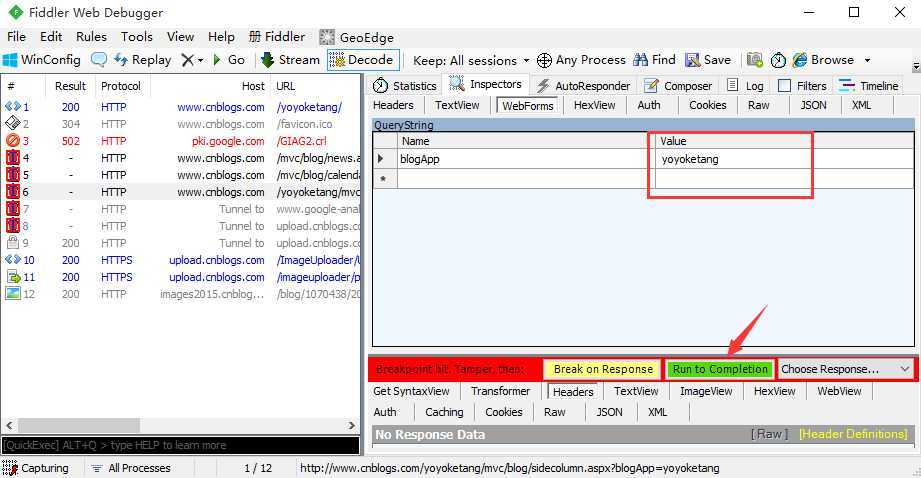This screenshot has height=478, width=921.
Task: Open the Edit menu
Action: [x=51, y=36]
